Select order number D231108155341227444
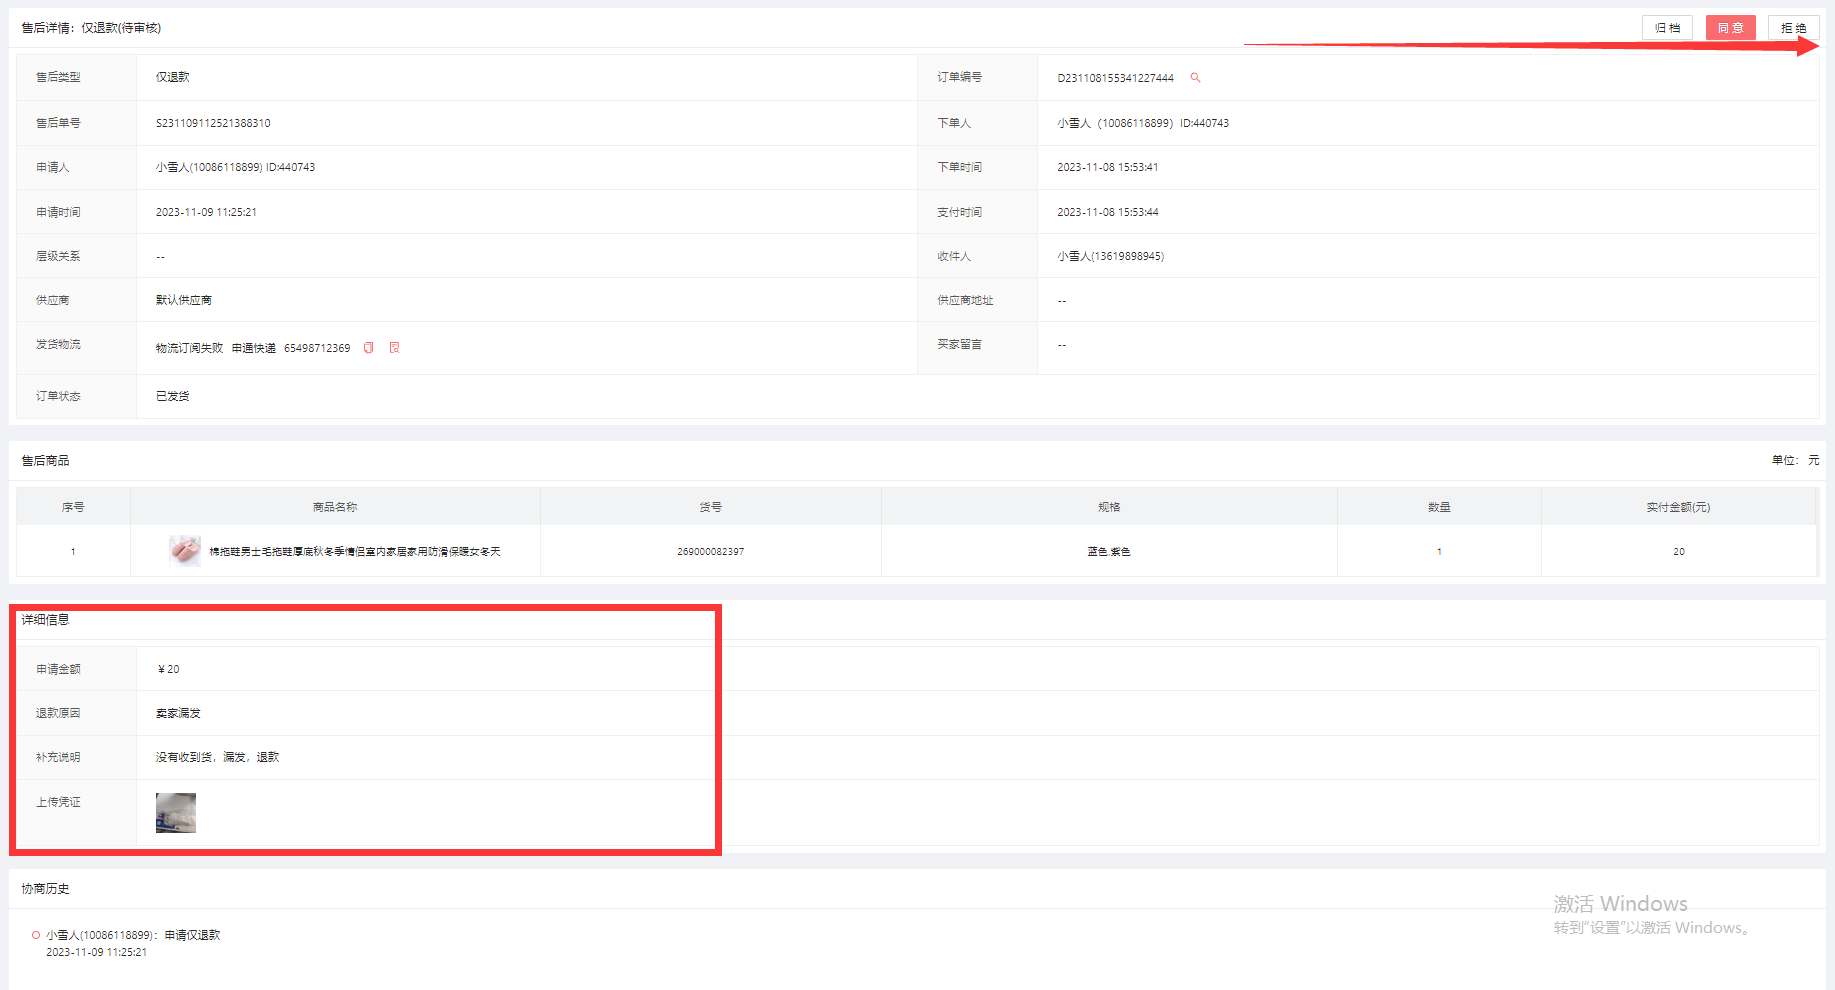The image size is (1835, 990). click(x=1115, y=78)
